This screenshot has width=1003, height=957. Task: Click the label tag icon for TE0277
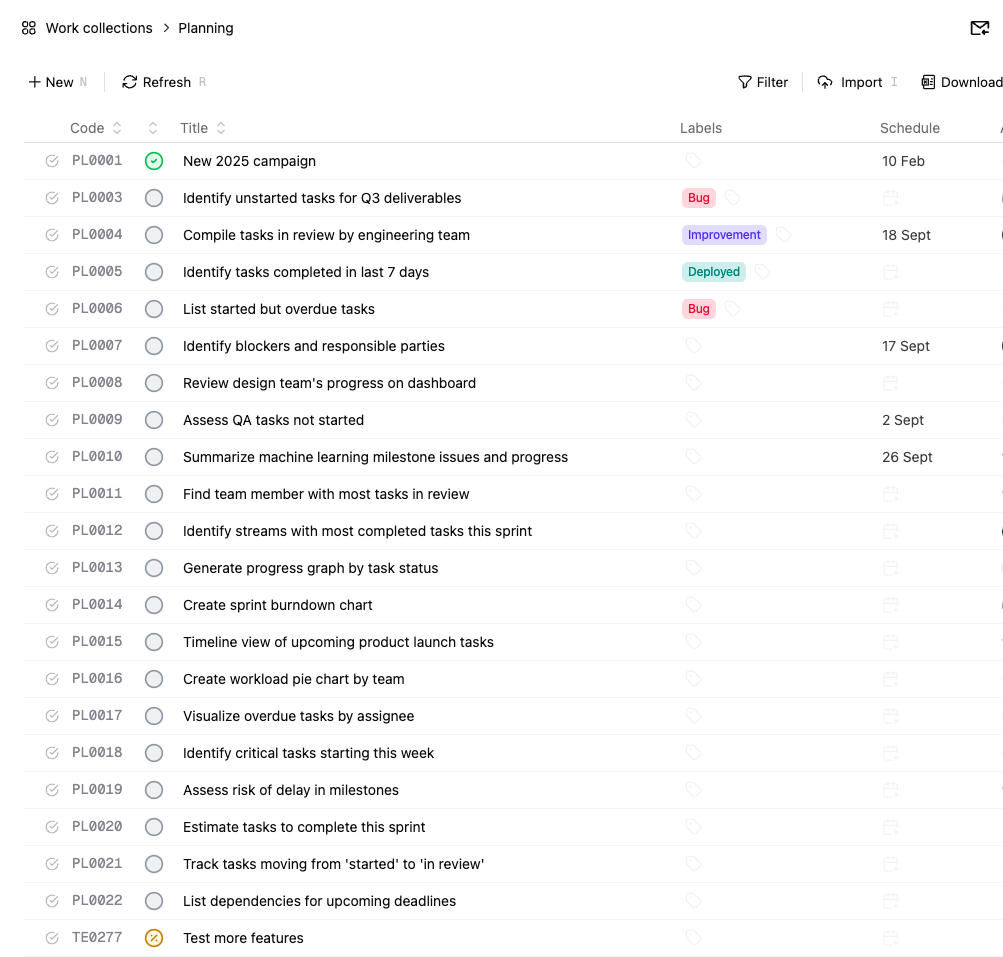click(x=693, y=938)
